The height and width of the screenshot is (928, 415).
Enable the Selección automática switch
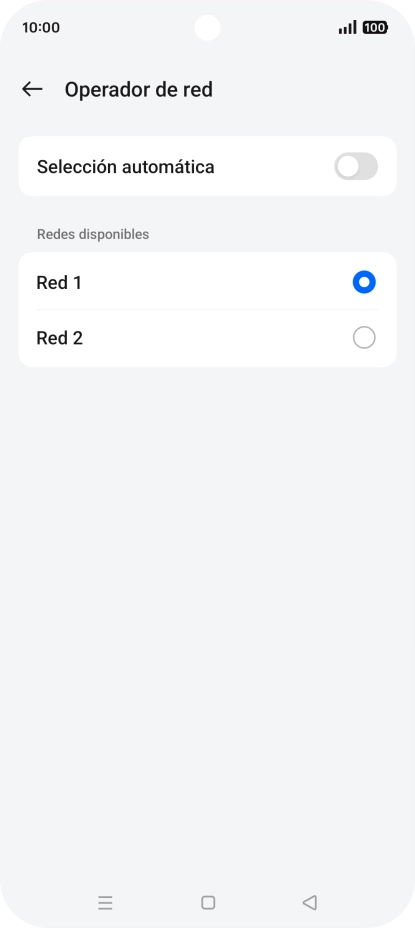click(x=356, y=166)
